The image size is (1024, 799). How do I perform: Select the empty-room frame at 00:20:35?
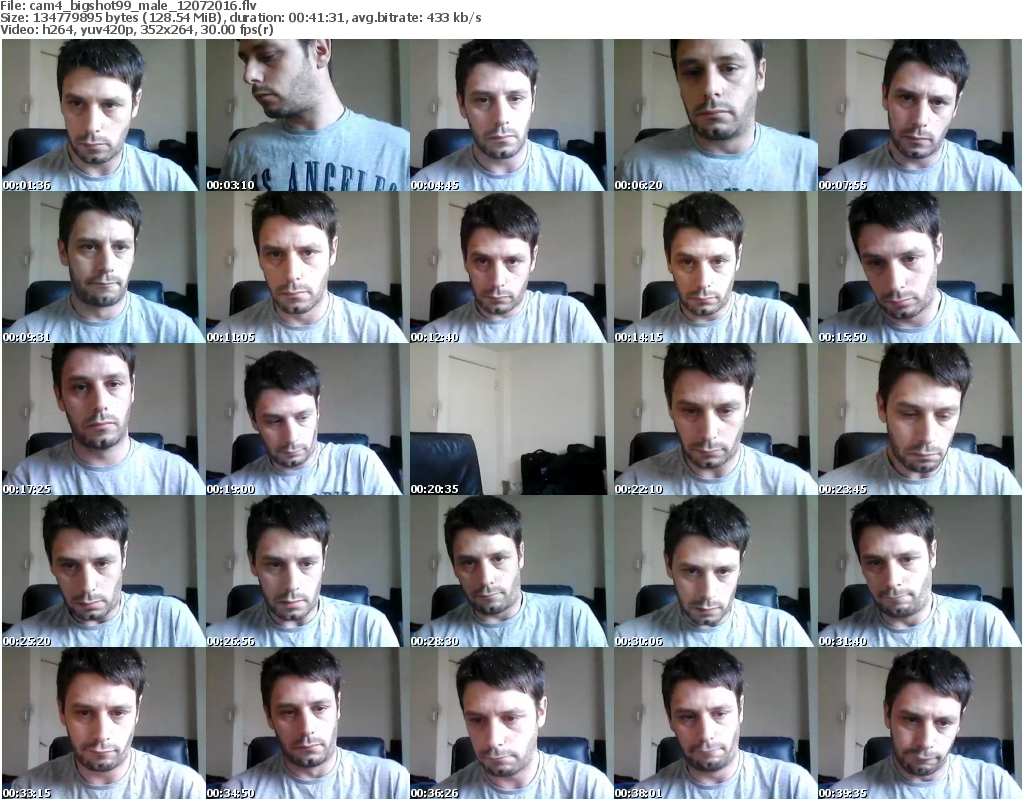[511, 419]
